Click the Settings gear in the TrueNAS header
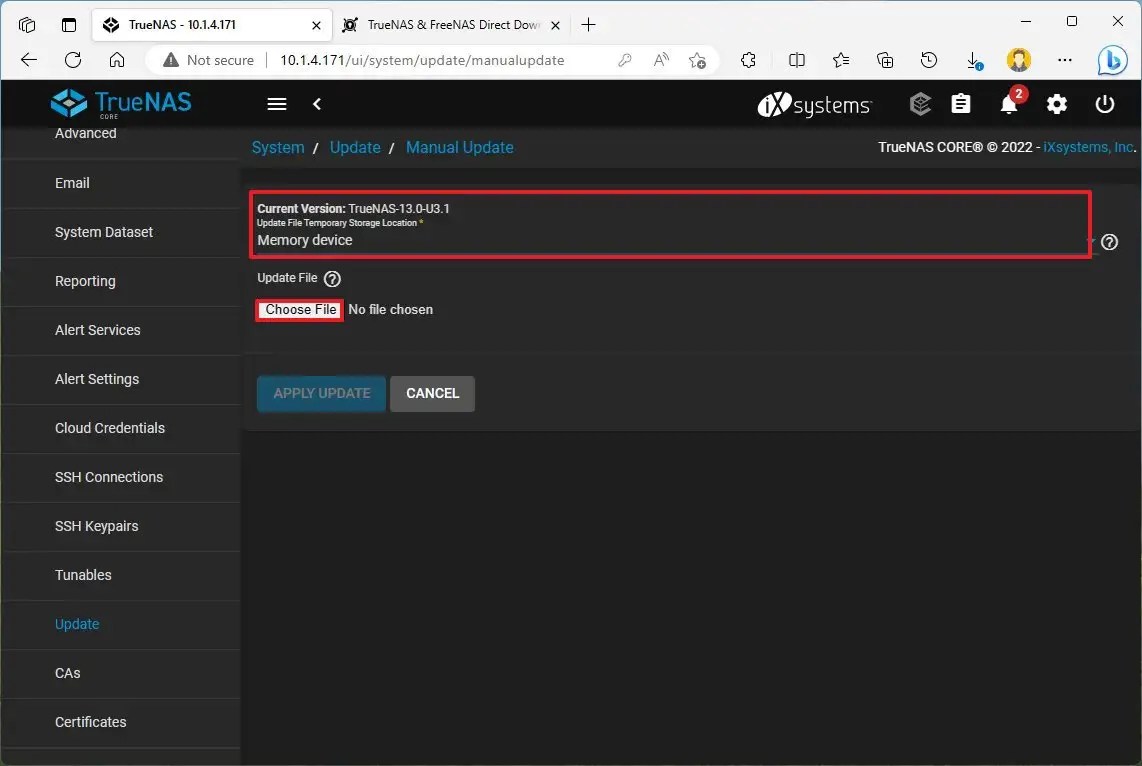Image resolution: width=1142 pixels, height=766 pixels. click(x=1057, y=104)
